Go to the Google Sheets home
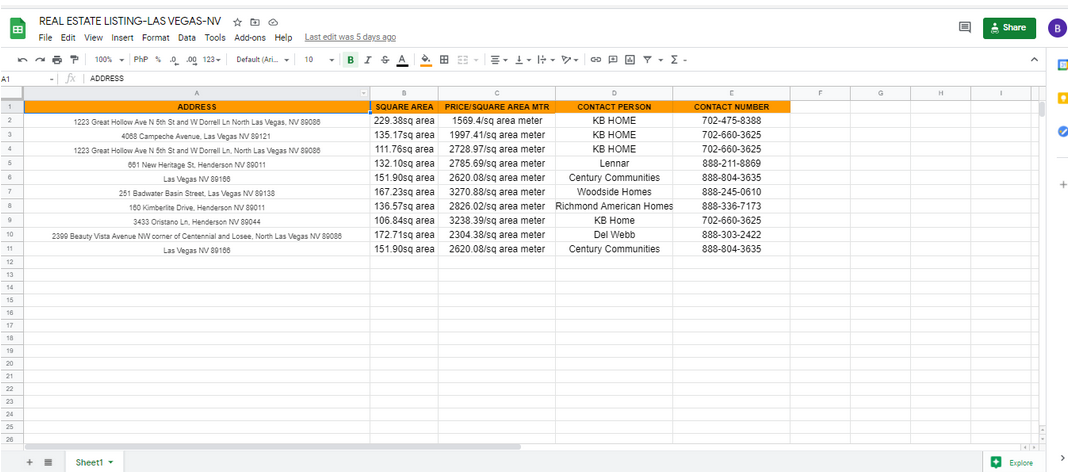The width and height of the screenshot is (1068, 472). (18, 29)
